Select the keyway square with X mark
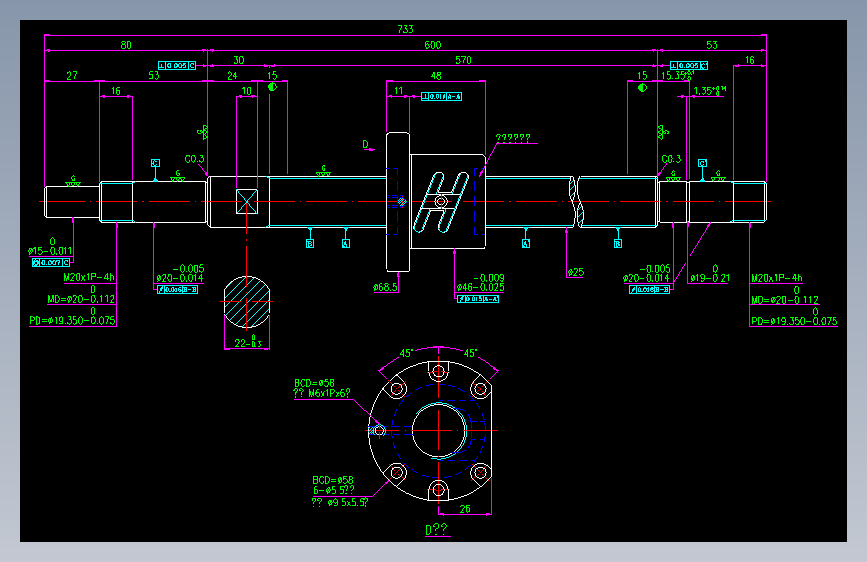Viewport: 867px width, 562px height. coord(247,201)
